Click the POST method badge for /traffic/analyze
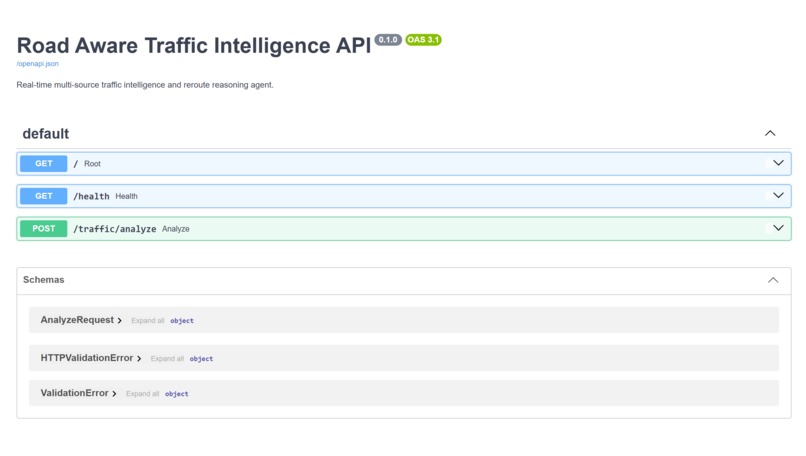Image resolution: width=806 pixels, height=456 pixels. (44, 228)
